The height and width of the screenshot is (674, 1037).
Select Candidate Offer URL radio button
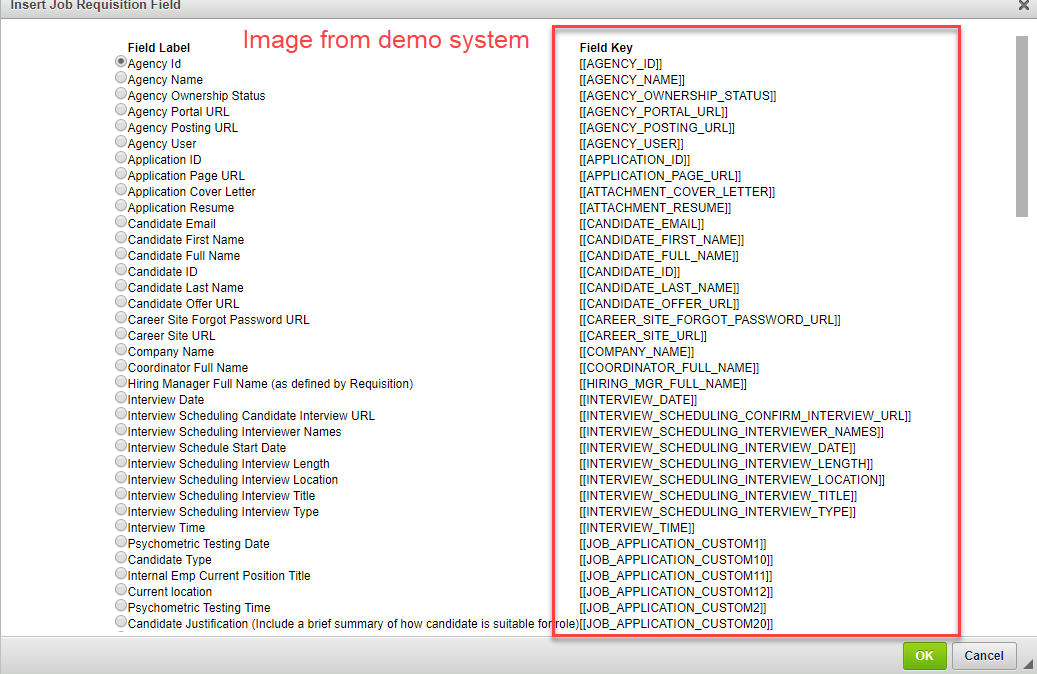(x=120, y=302)
